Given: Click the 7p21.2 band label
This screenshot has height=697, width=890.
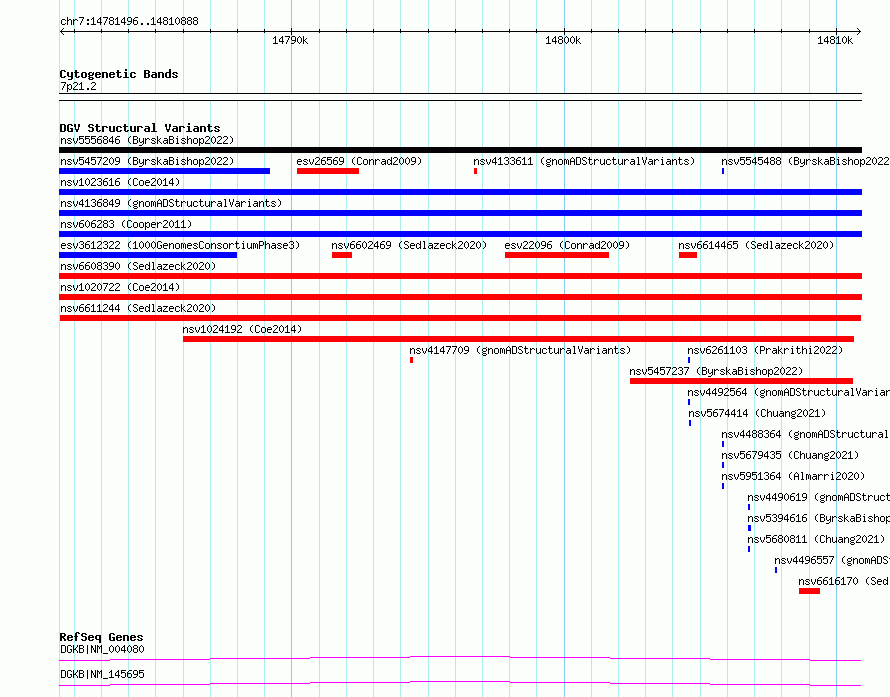Looking at the screenshot, I should pos(78,87).
